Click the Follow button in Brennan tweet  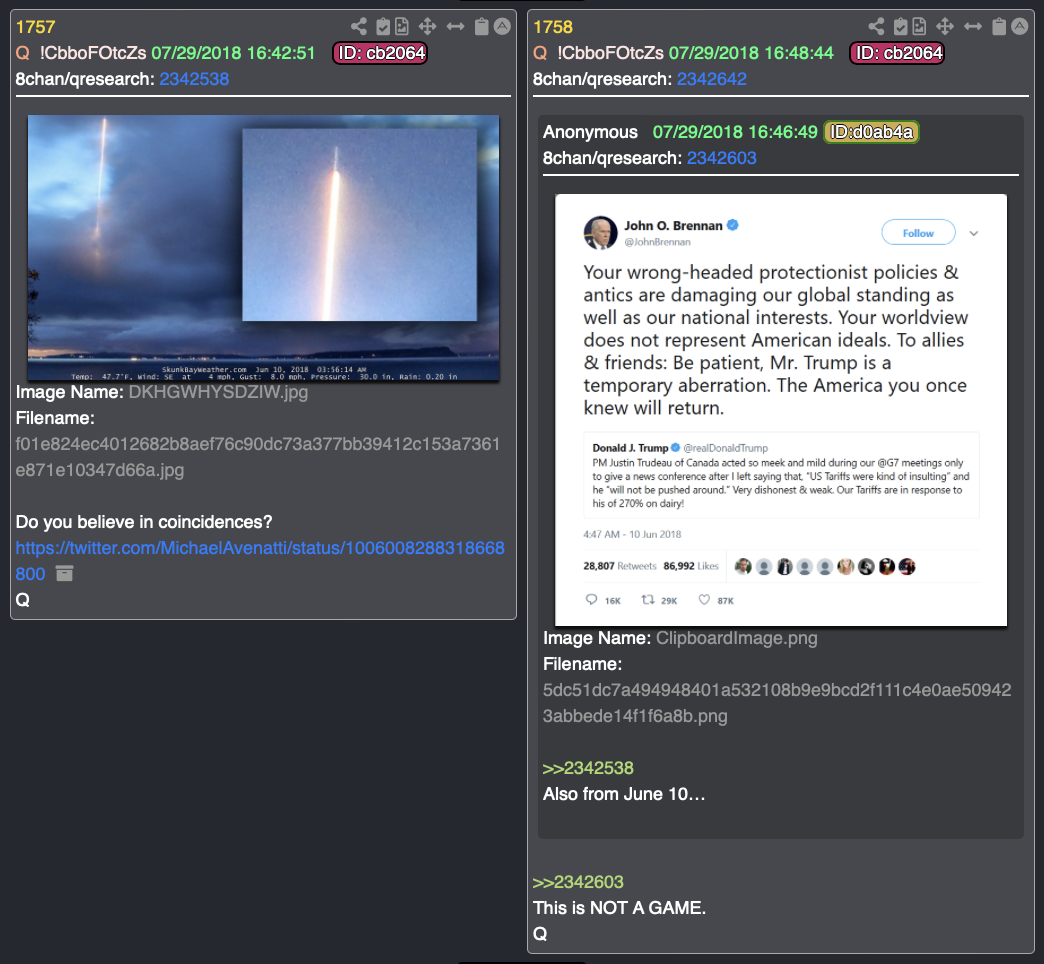(x=918, y=233)
